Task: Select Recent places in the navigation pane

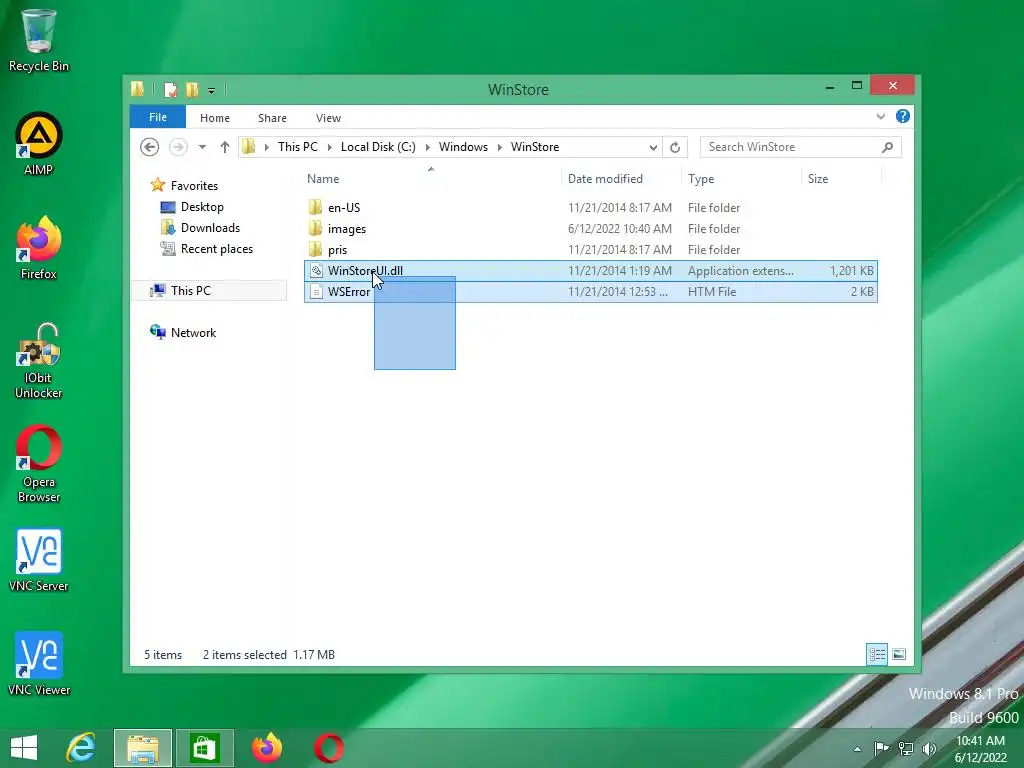Action: (217, 249)
